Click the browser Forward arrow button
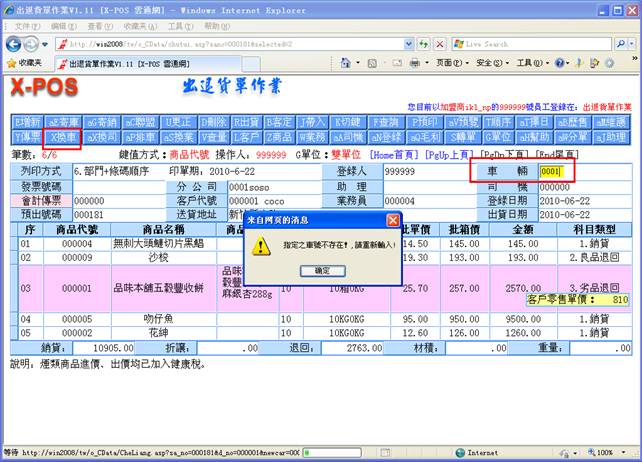Viewport: 642px width, 462px height. point(33,44)
